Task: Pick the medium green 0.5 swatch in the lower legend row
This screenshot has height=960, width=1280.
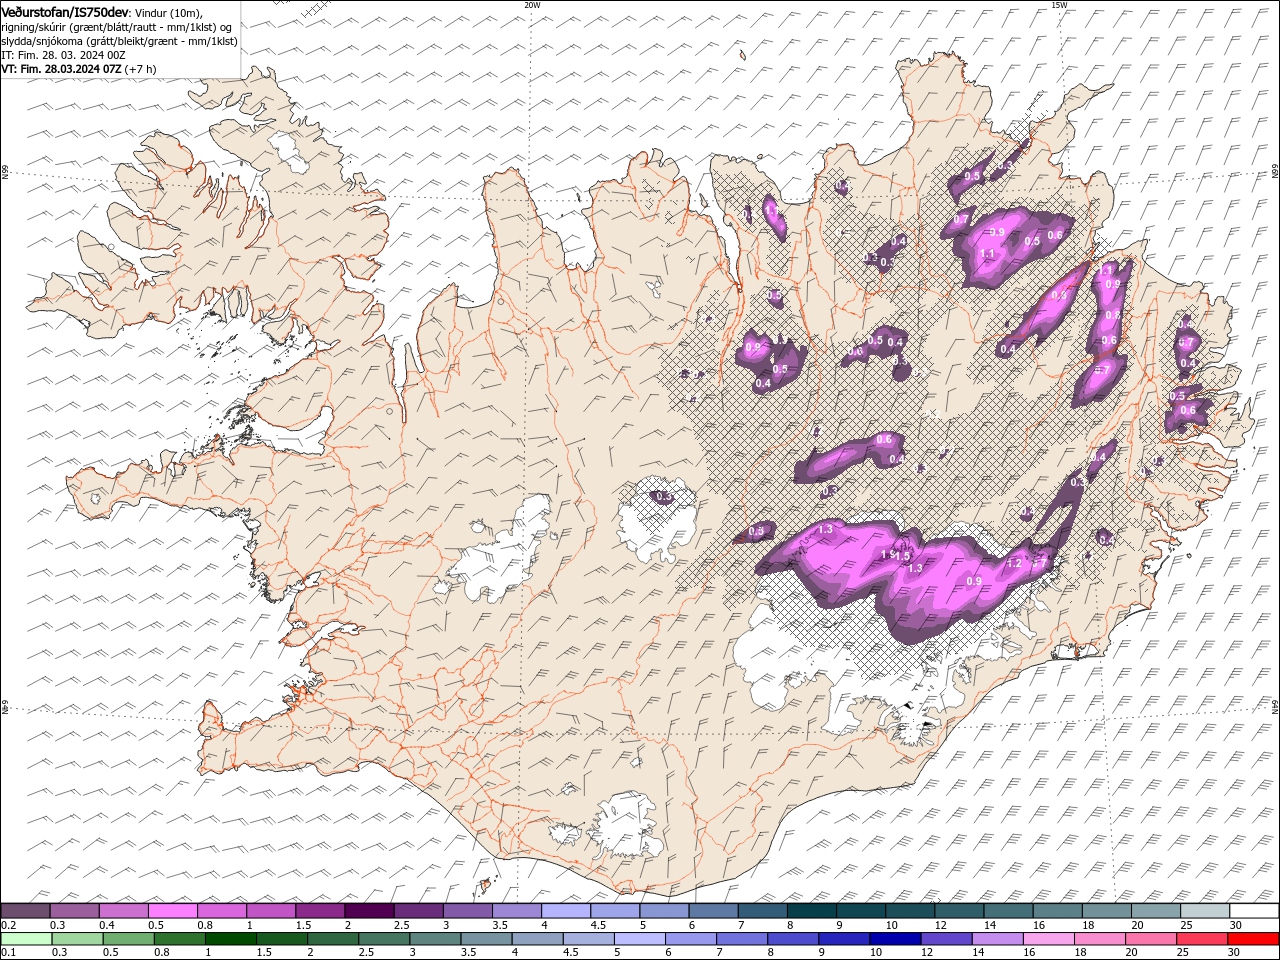Action: tap(129, 939)
